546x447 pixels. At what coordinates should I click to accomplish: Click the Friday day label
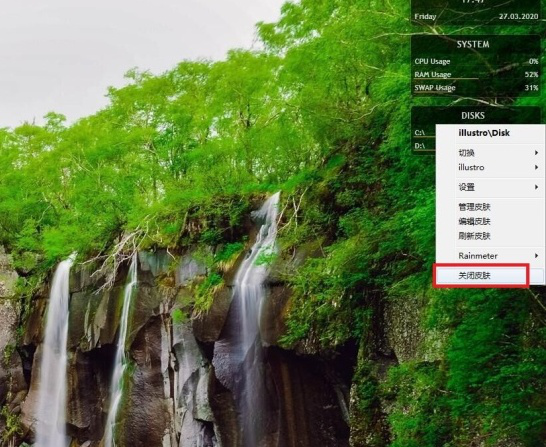[425, 17]
